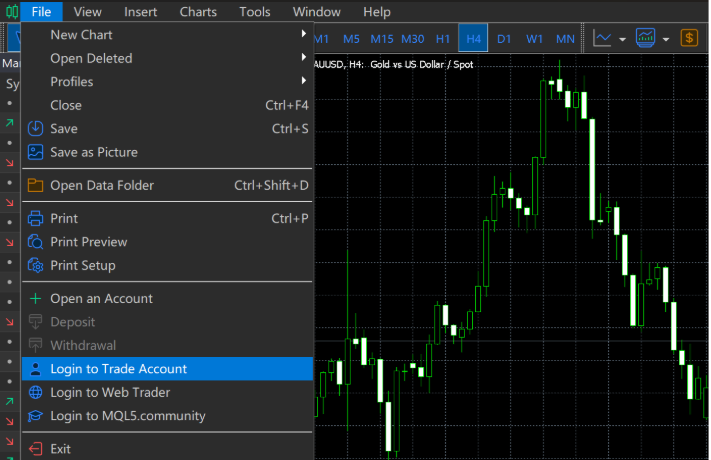The image size is (711, 460).
Task: Choose Login to MQL5.community
Action: [167, 416]
